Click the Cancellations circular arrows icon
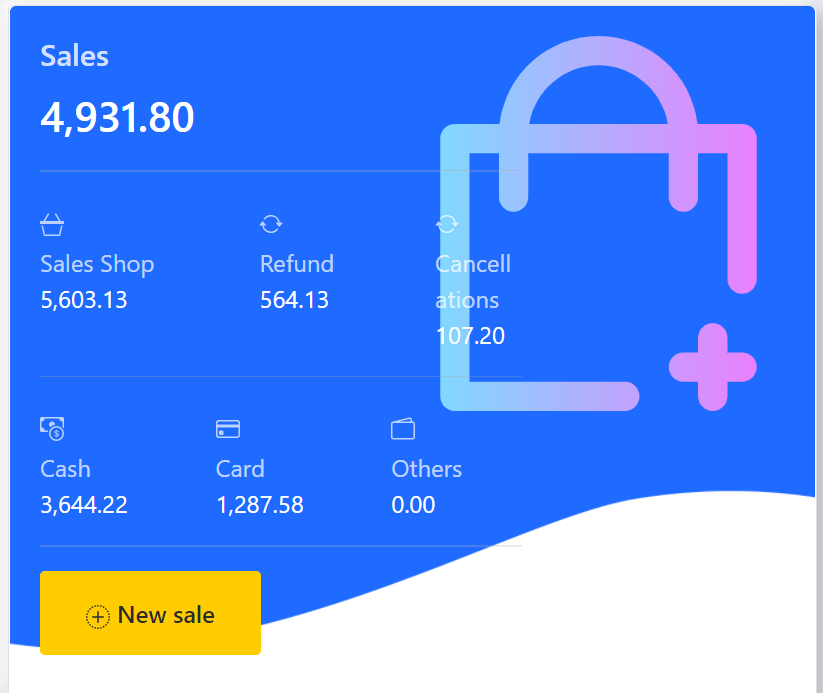 447,224
